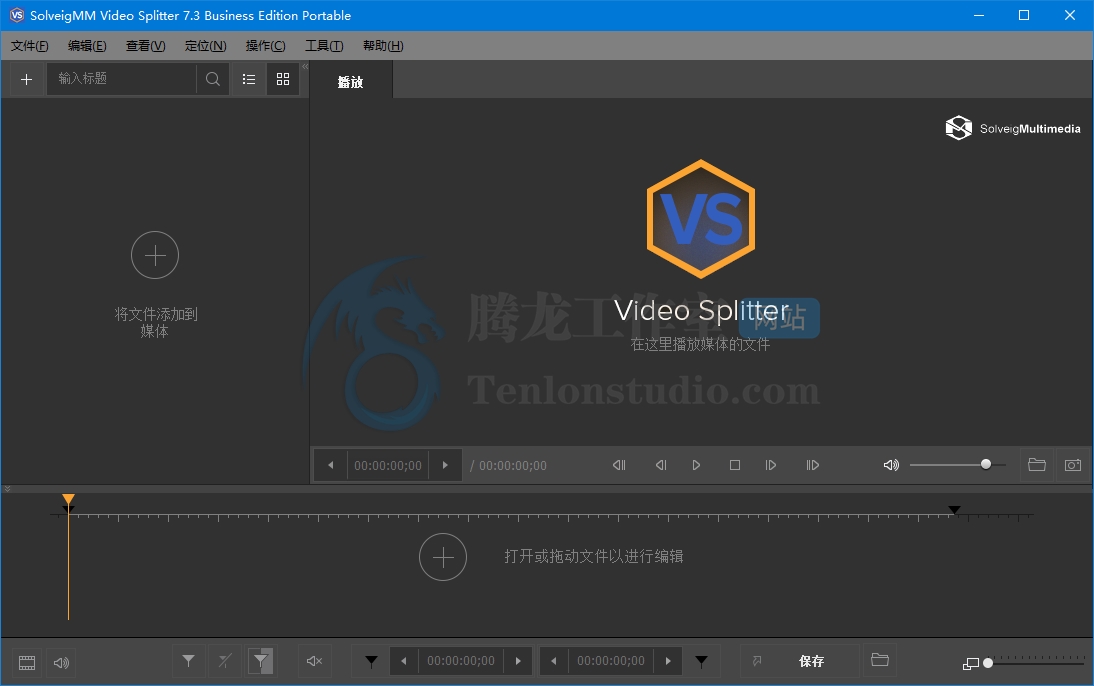This screenshot has width=1094, height=686.
Task: Decrease start marker time with left arrow
Action: (x=403, y=661)
